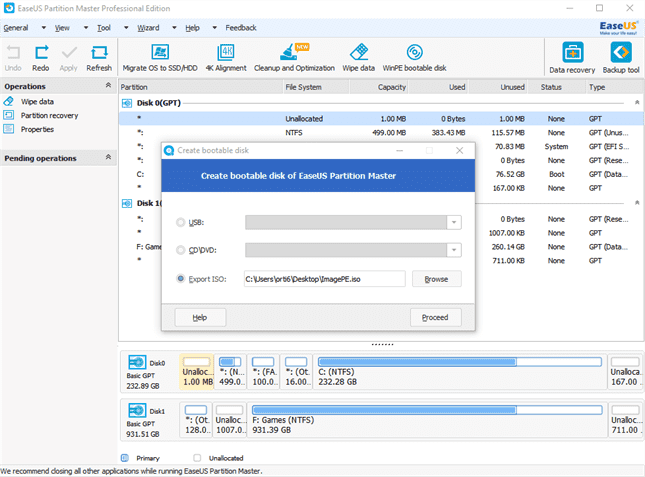Collapse the Pending operations panel
This screenshot has width=645, height=477.
[x=108, y=157]
